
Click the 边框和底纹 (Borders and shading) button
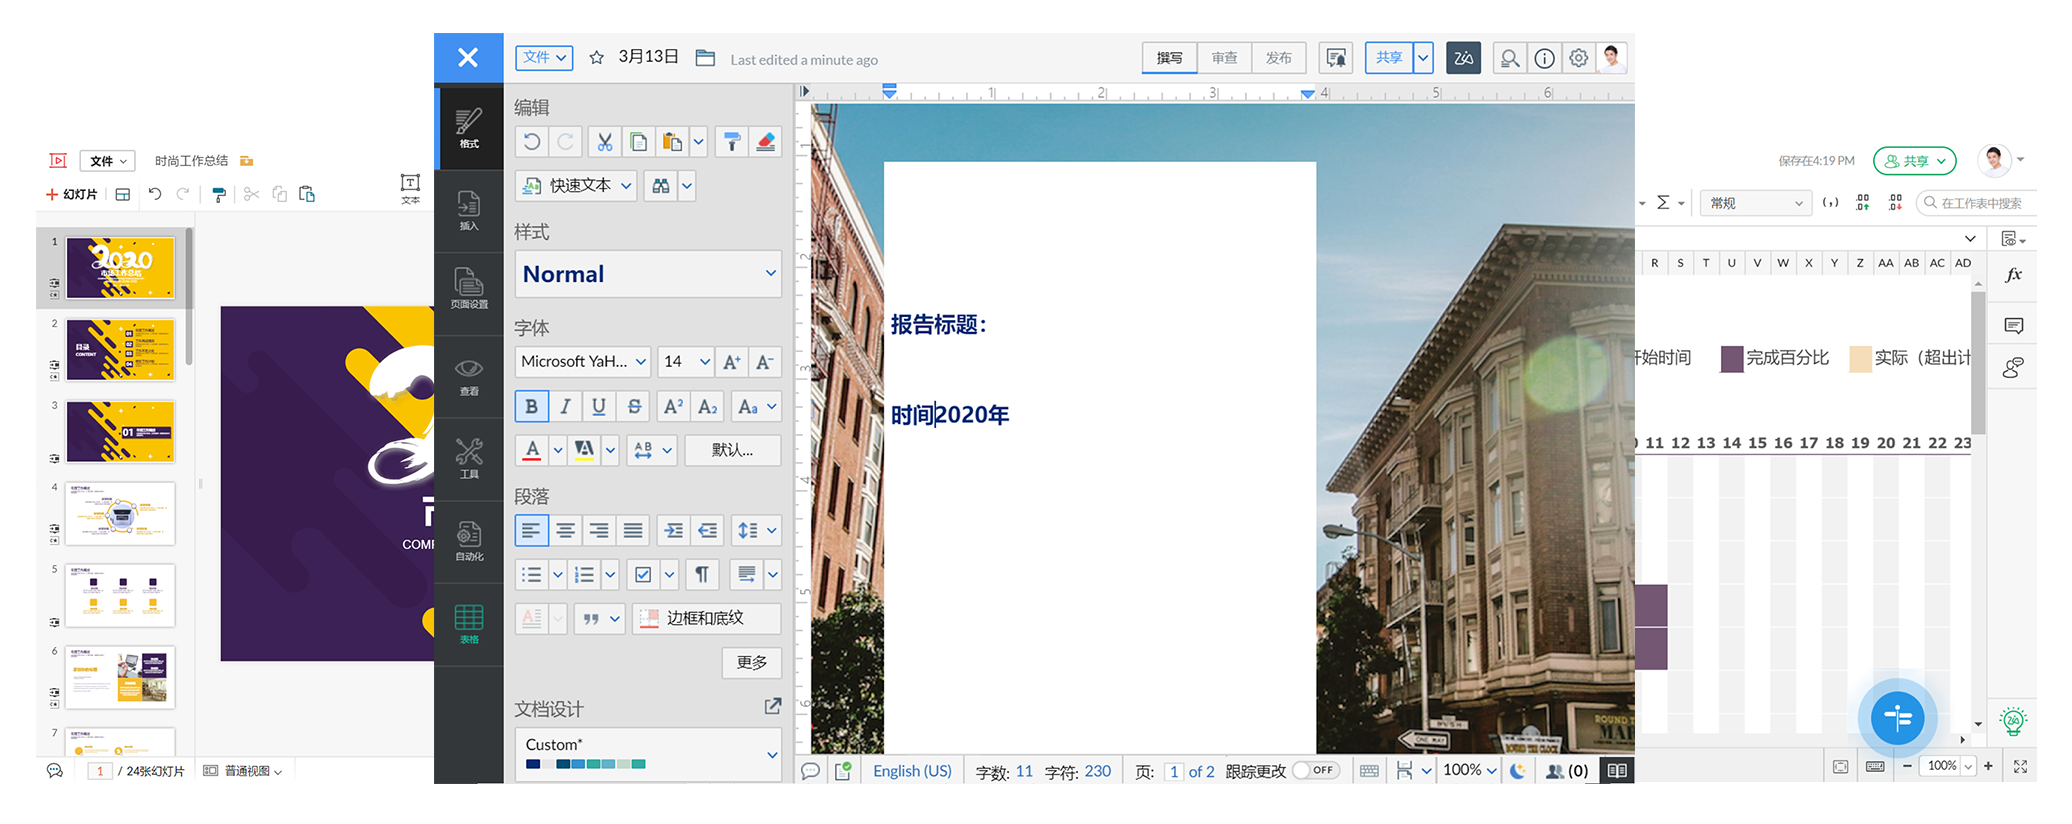pyautogui.click(x=707, y=618)
